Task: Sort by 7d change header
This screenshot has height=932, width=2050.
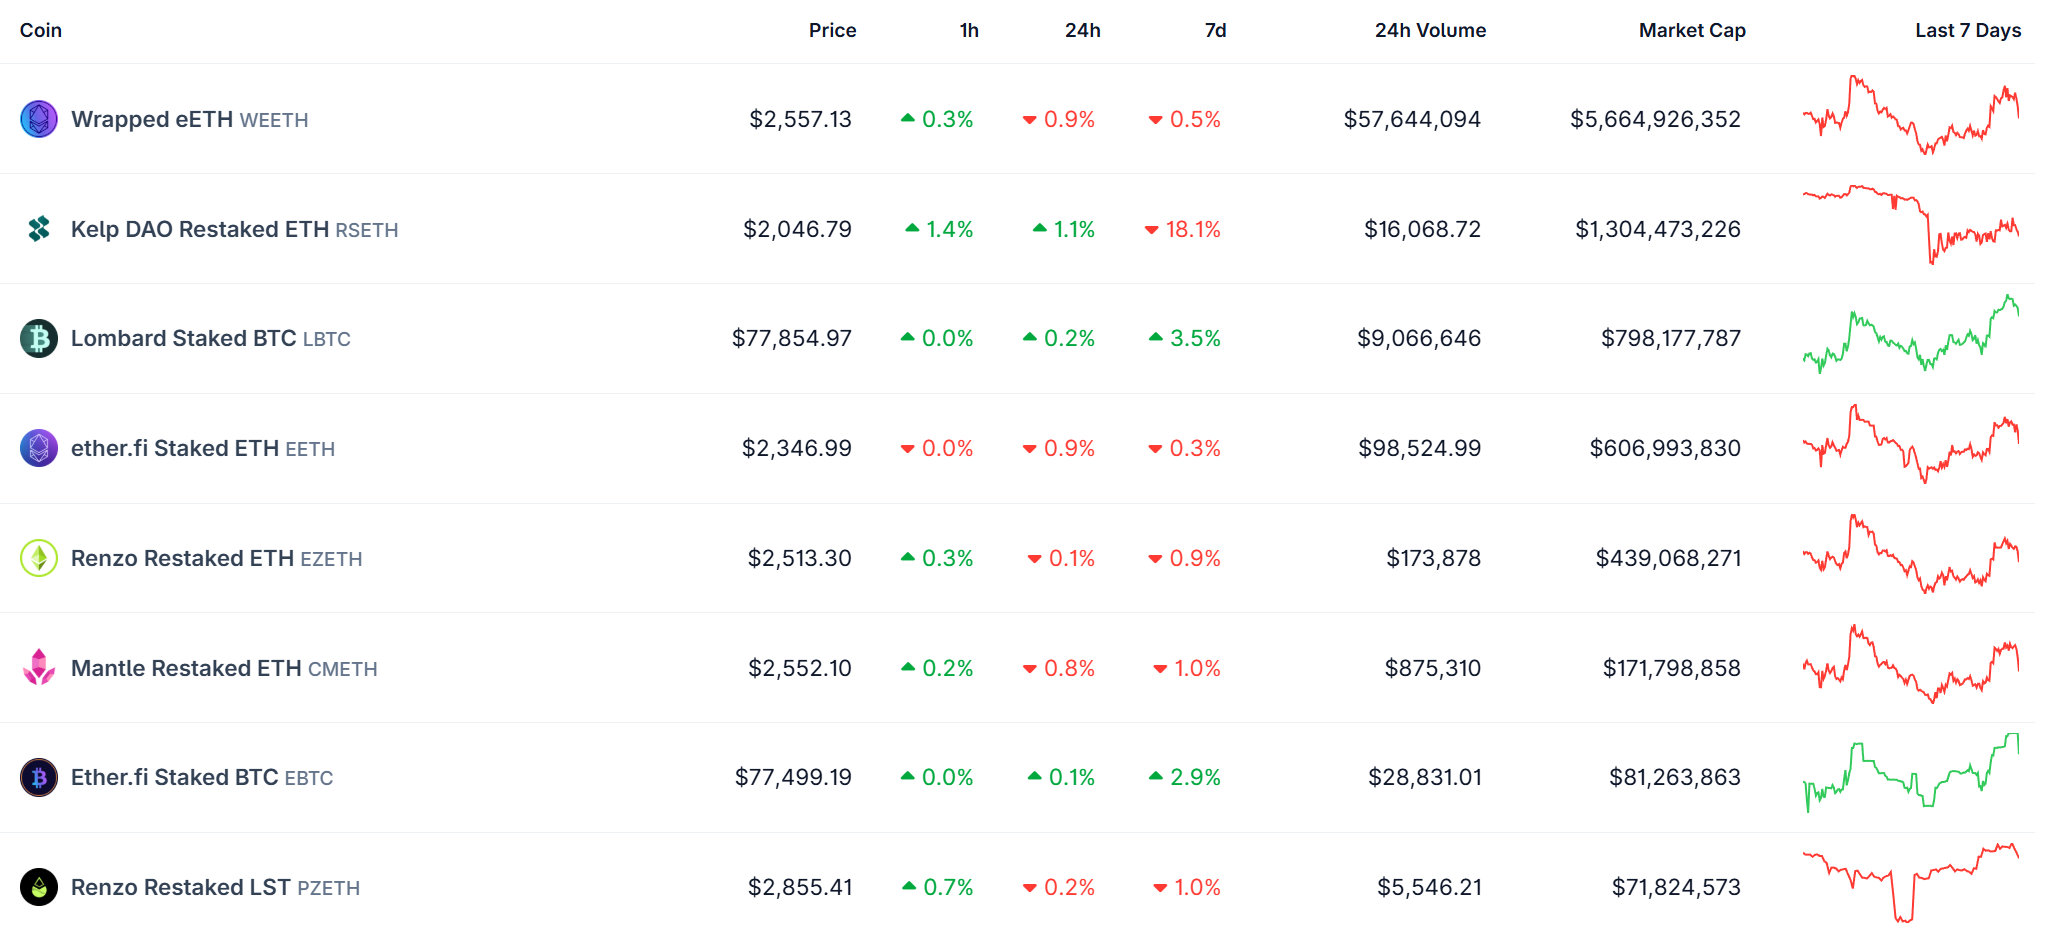Action: click(x=1215, y=30)
